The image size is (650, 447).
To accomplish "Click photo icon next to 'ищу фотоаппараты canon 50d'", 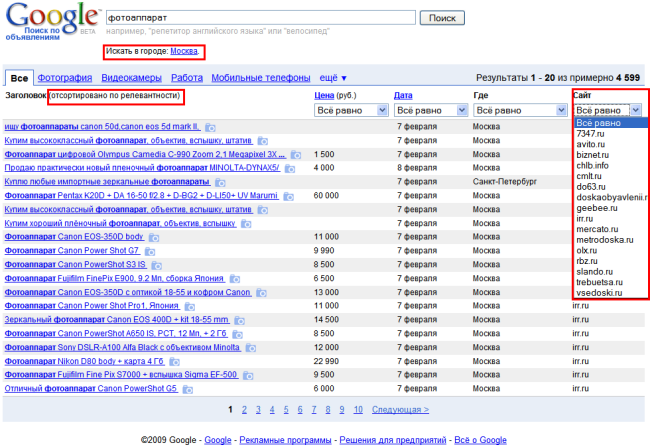I will click(211, 127).
